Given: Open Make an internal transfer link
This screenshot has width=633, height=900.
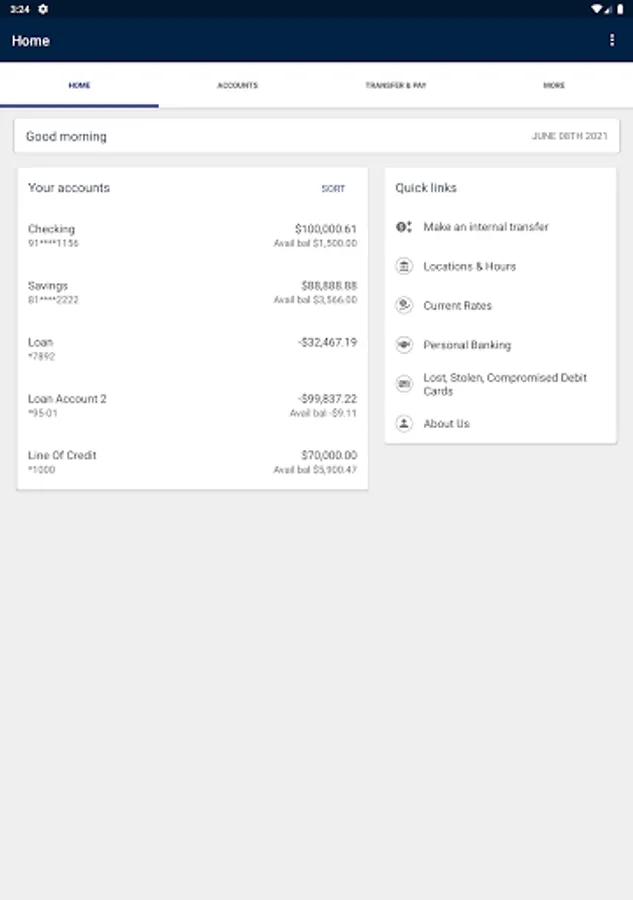Looking at the screenshot, I should click(486, 227).
